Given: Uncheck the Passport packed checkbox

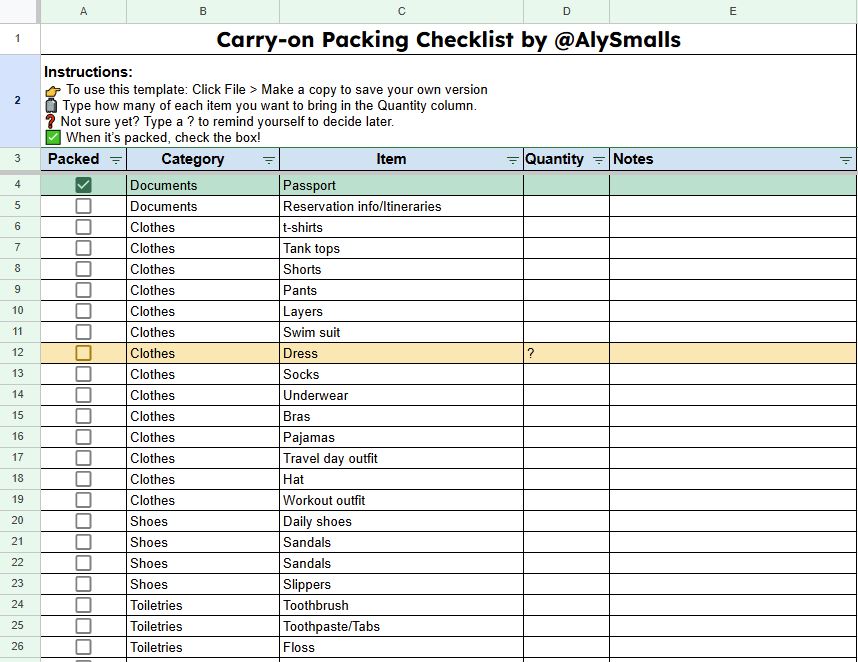Looking at the screenshot, I should click(x=83, y=185).
